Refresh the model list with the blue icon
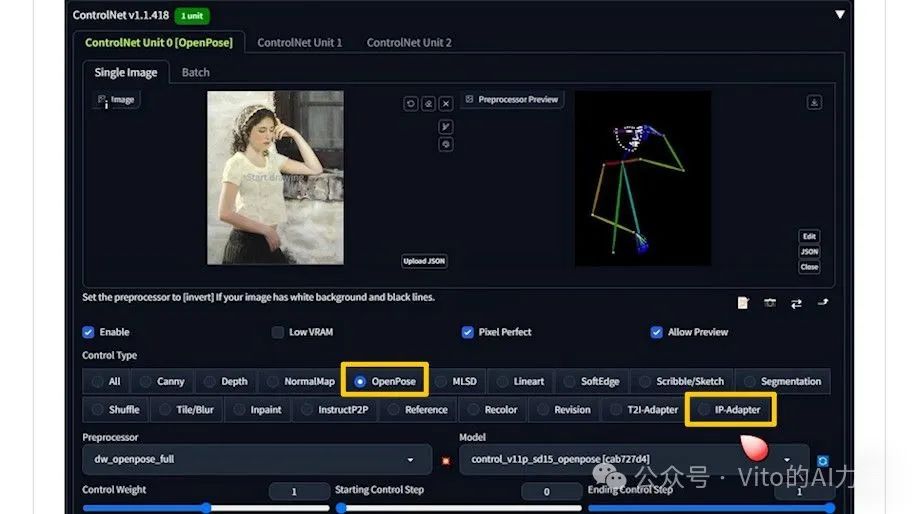Image resolution: width=914 pixels, height=514 pixels. pos(822,461)
